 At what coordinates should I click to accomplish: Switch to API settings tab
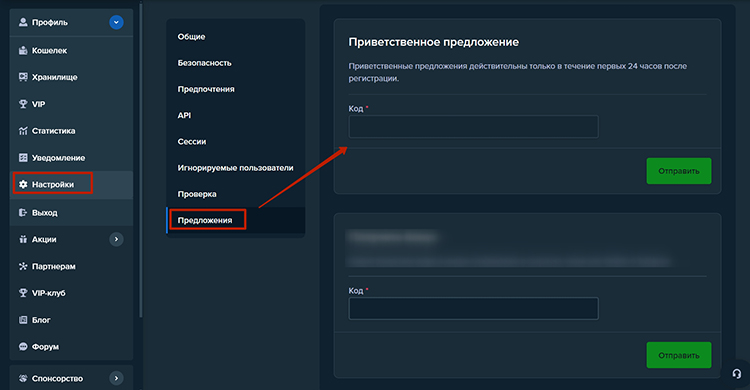[x=236, y=115]
